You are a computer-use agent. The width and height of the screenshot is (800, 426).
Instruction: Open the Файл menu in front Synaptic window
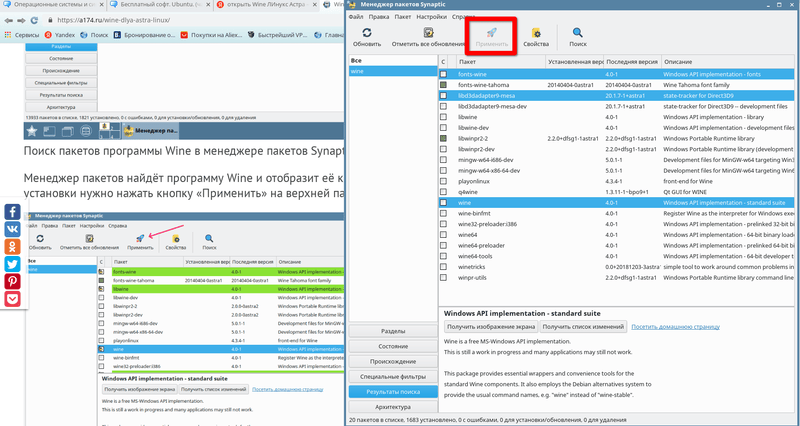pyautogui.click(x=356, y=17)
